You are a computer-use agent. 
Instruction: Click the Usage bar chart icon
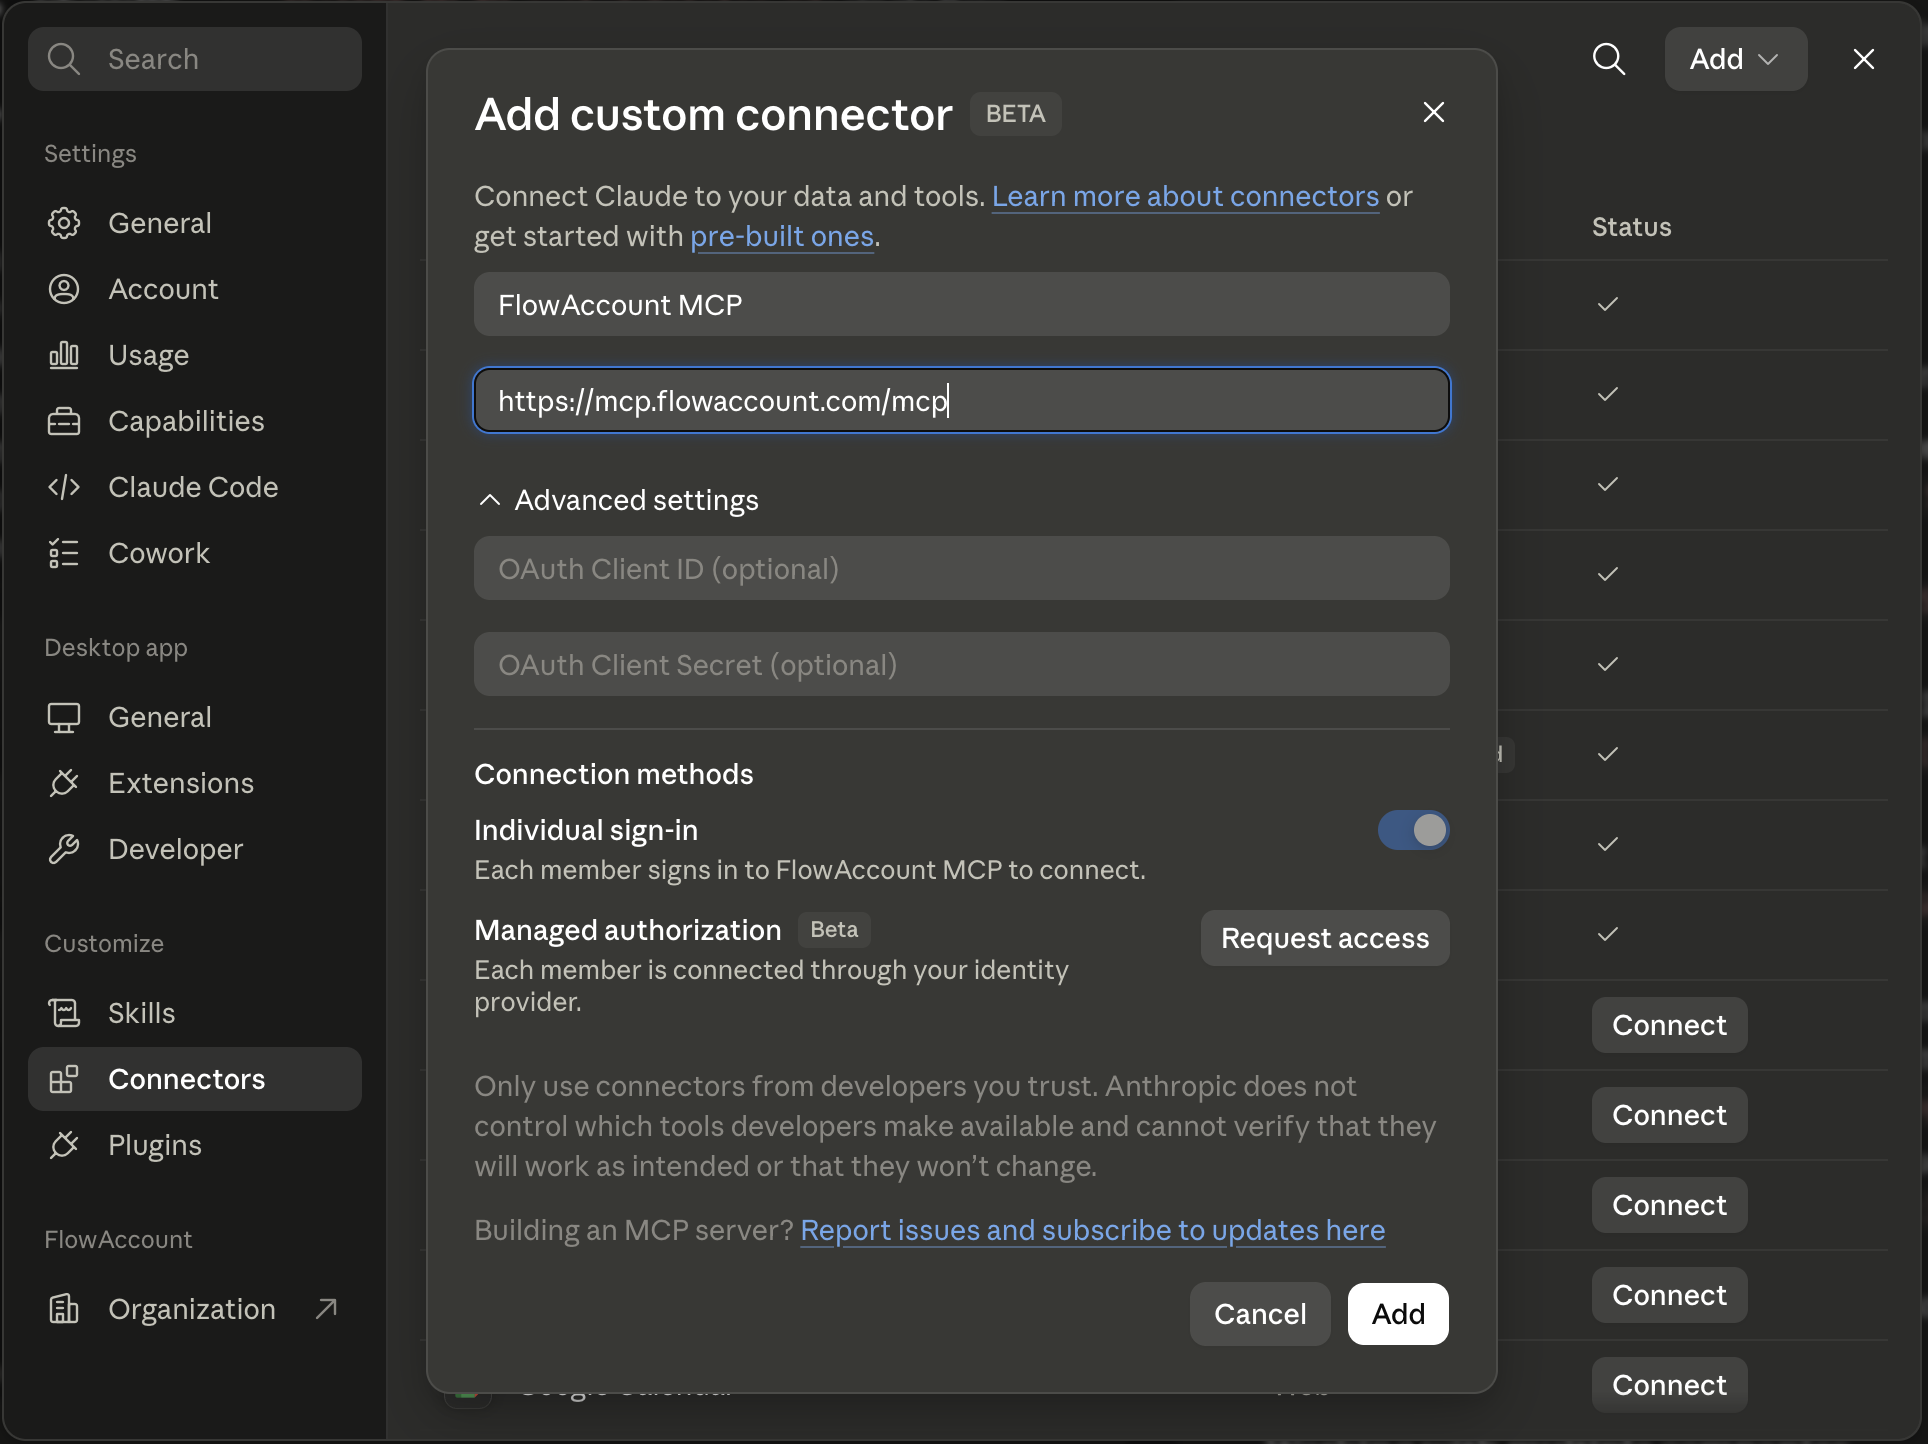pyautogui.click(x=64, y=355)
